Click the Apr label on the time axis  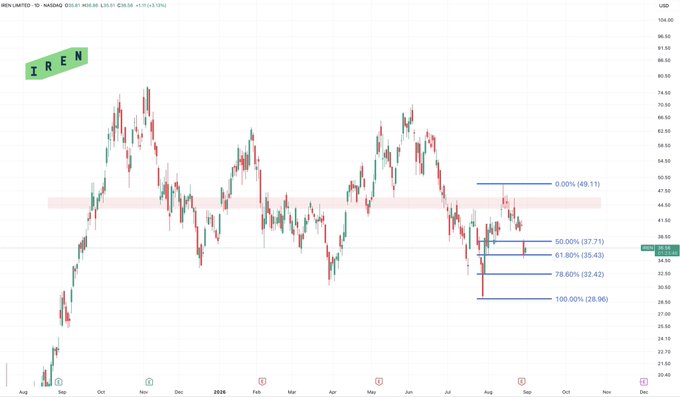(333, 392)
